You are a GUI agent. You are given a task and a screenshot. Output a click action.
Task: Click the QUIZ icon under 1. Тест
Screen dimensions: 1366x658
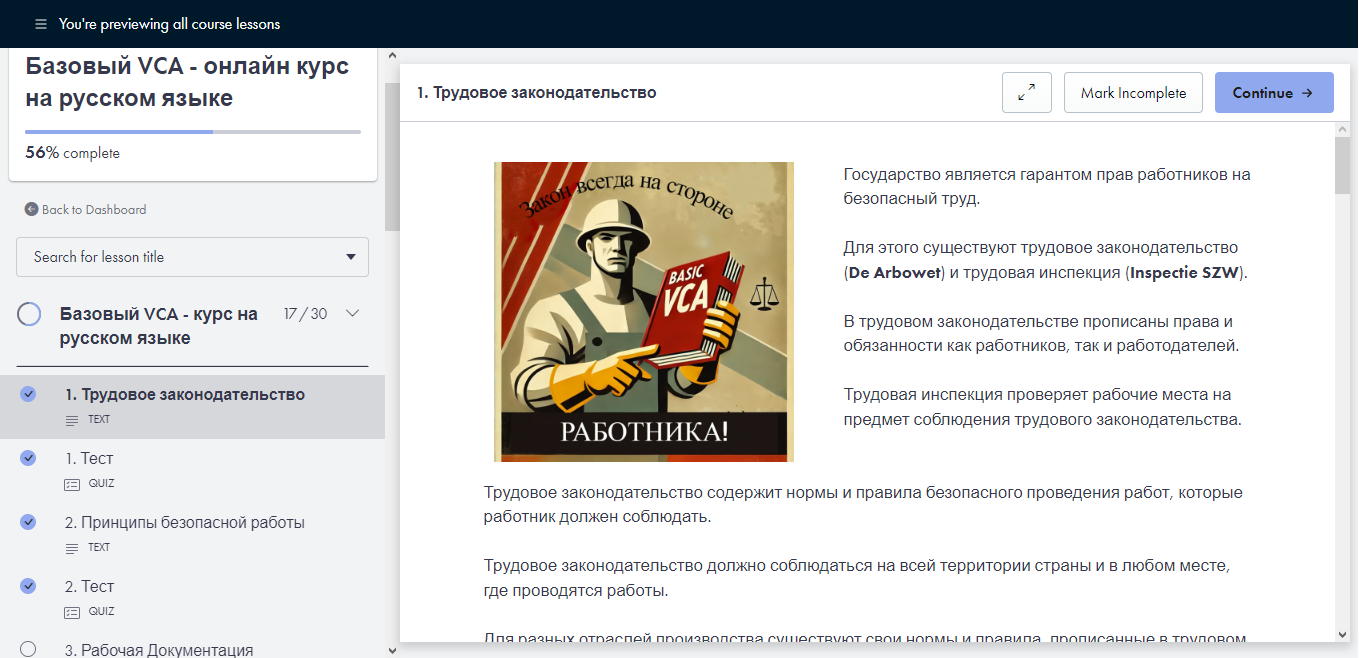coord(71,484)
